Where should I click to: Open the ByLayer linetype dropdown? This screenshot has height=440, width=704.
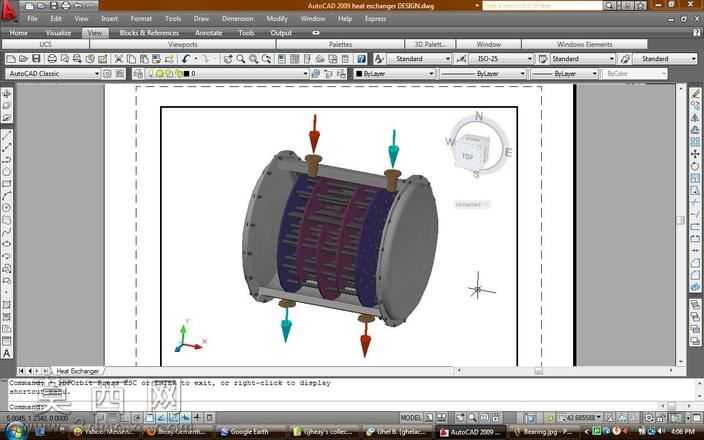tap(483, 74)
